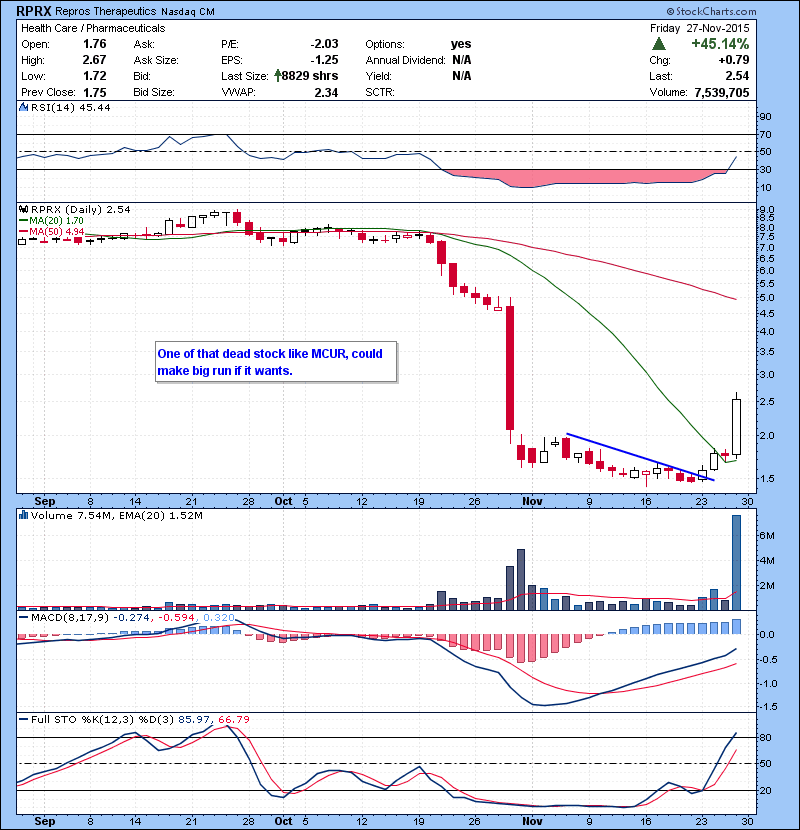
Task: Click the pink oversold RSI shaded area
Action: click(577, 177)
